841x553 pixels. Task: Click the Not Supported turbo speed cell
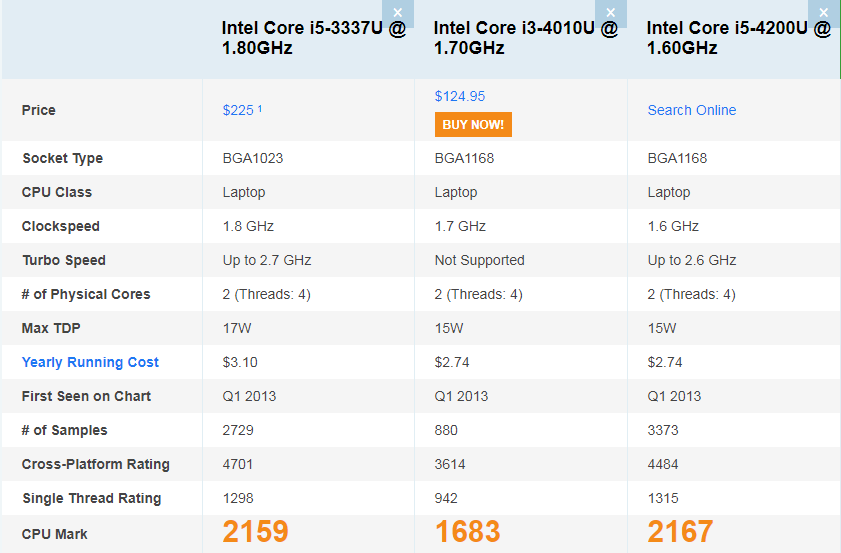(x=479, y=260)
